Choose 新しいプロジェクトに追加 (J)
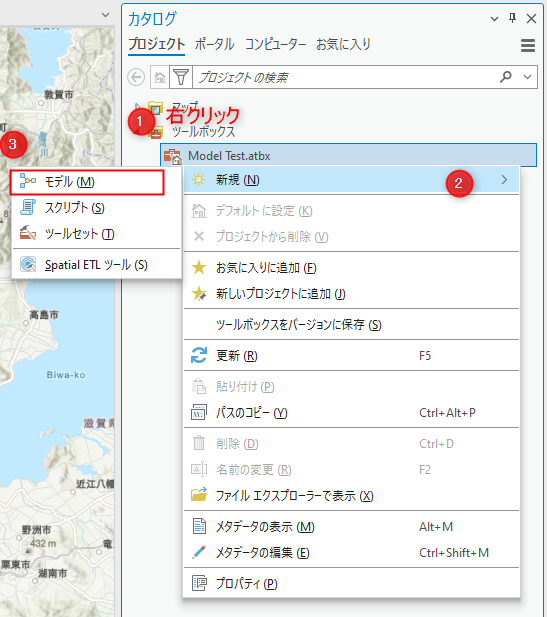 click(x=351, y=294)
